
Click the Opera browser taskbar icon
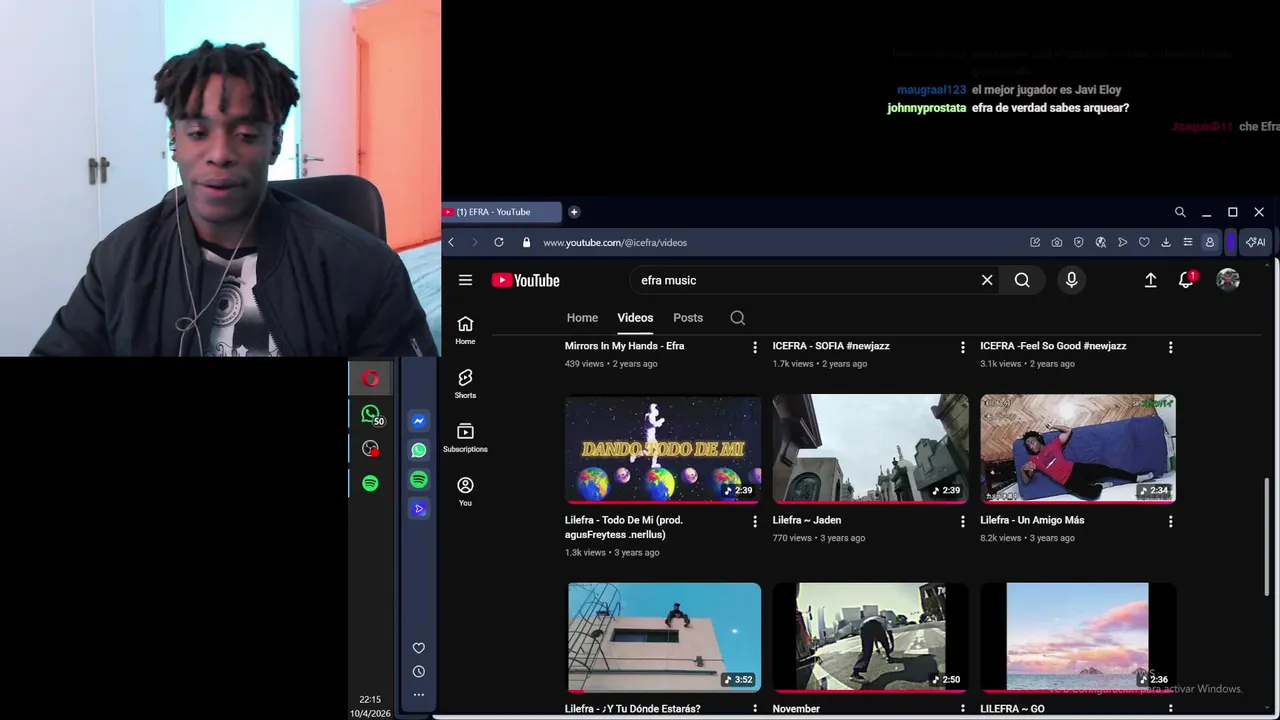coord(370,378)
